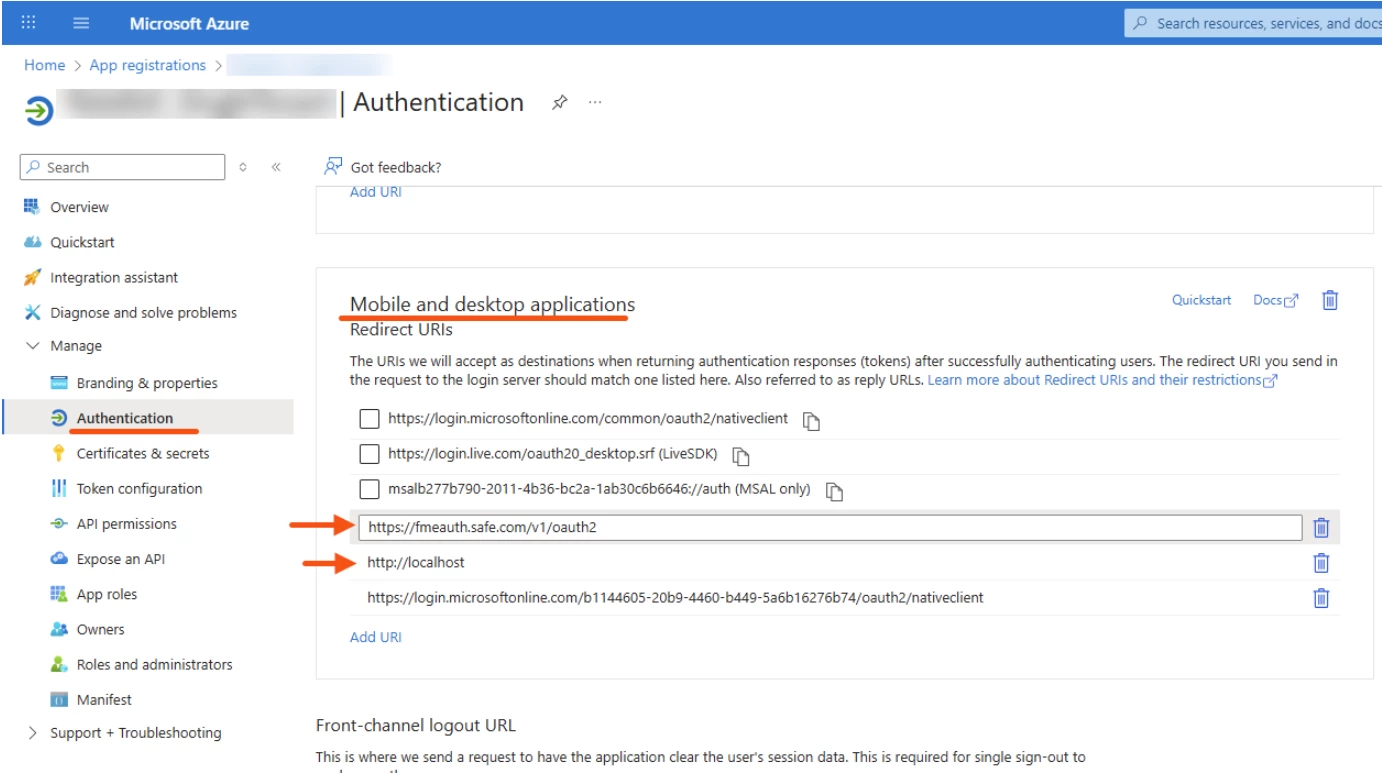This screenshot has height=781, width=1382.
Task: Enable the msal MSAL only checkbox
Action: pos(369,489)
